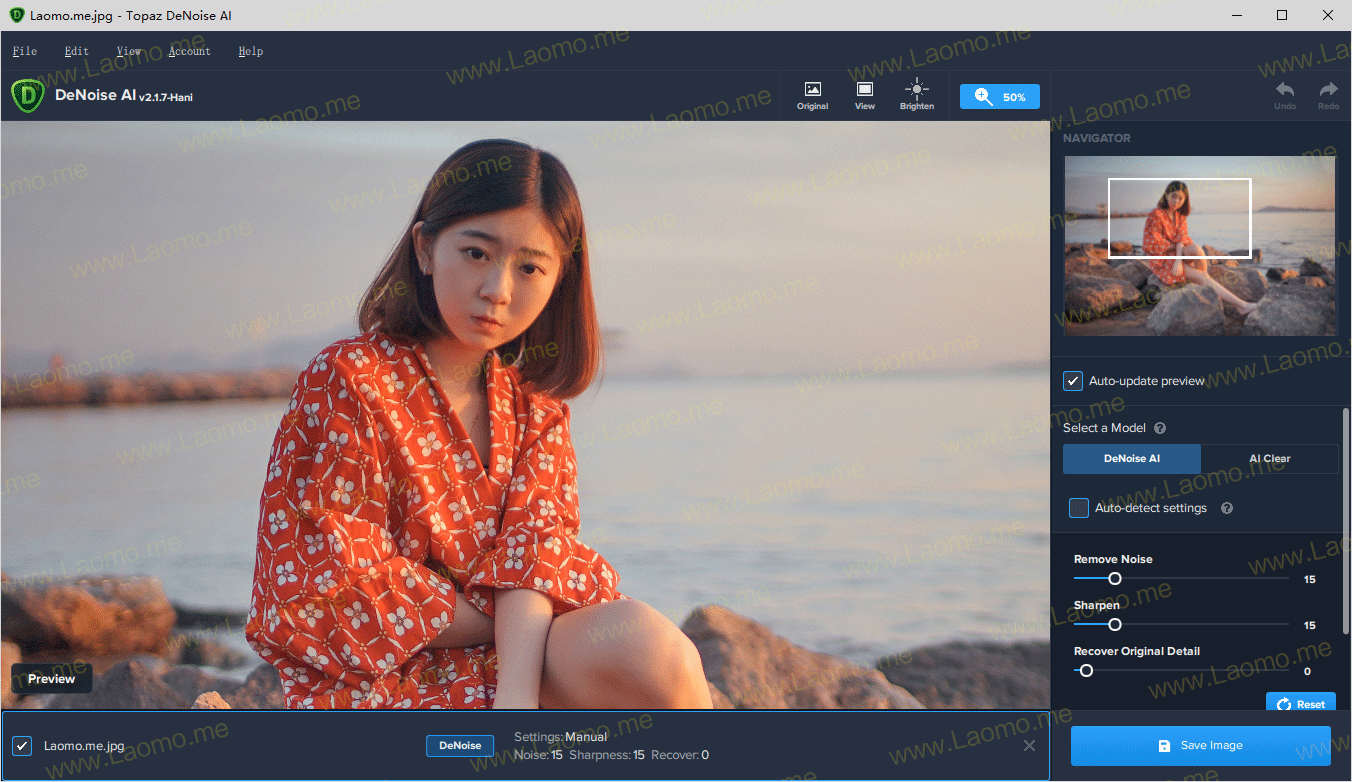Click the Save Image button
The height and width of the screenshot is (782, 1352).
tap(1200, 746)
